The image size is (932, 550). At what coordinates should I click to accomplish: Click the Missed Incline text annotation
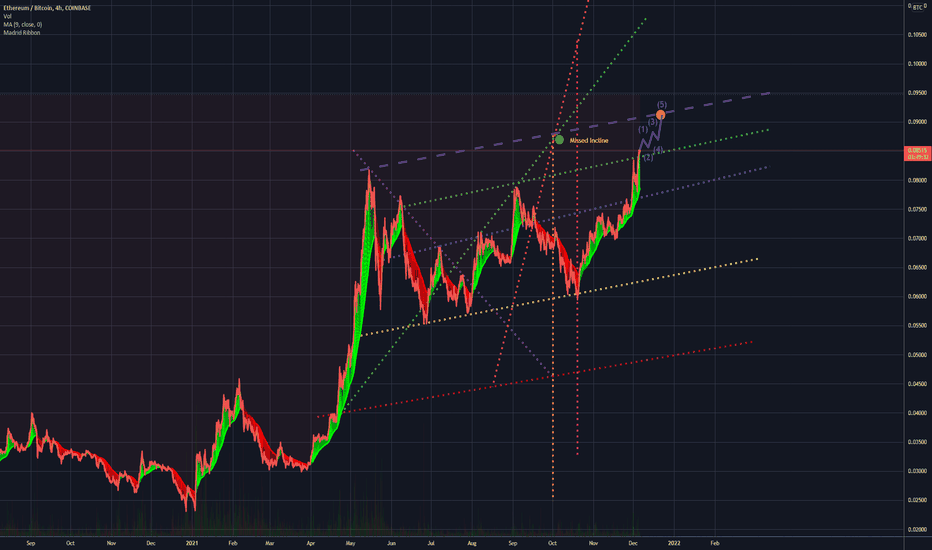(x=588, y=141)
